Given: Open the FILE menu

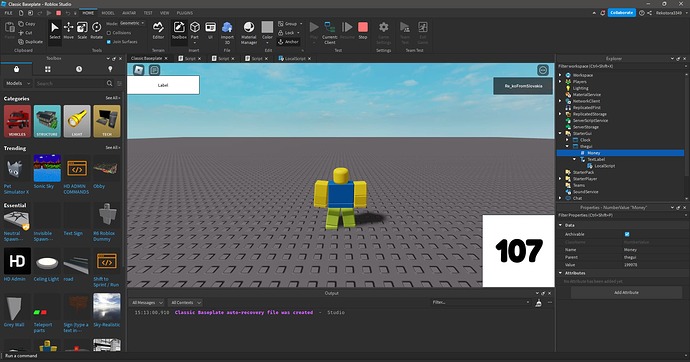Looking at the screenshot, I should (x=8, y=13).
